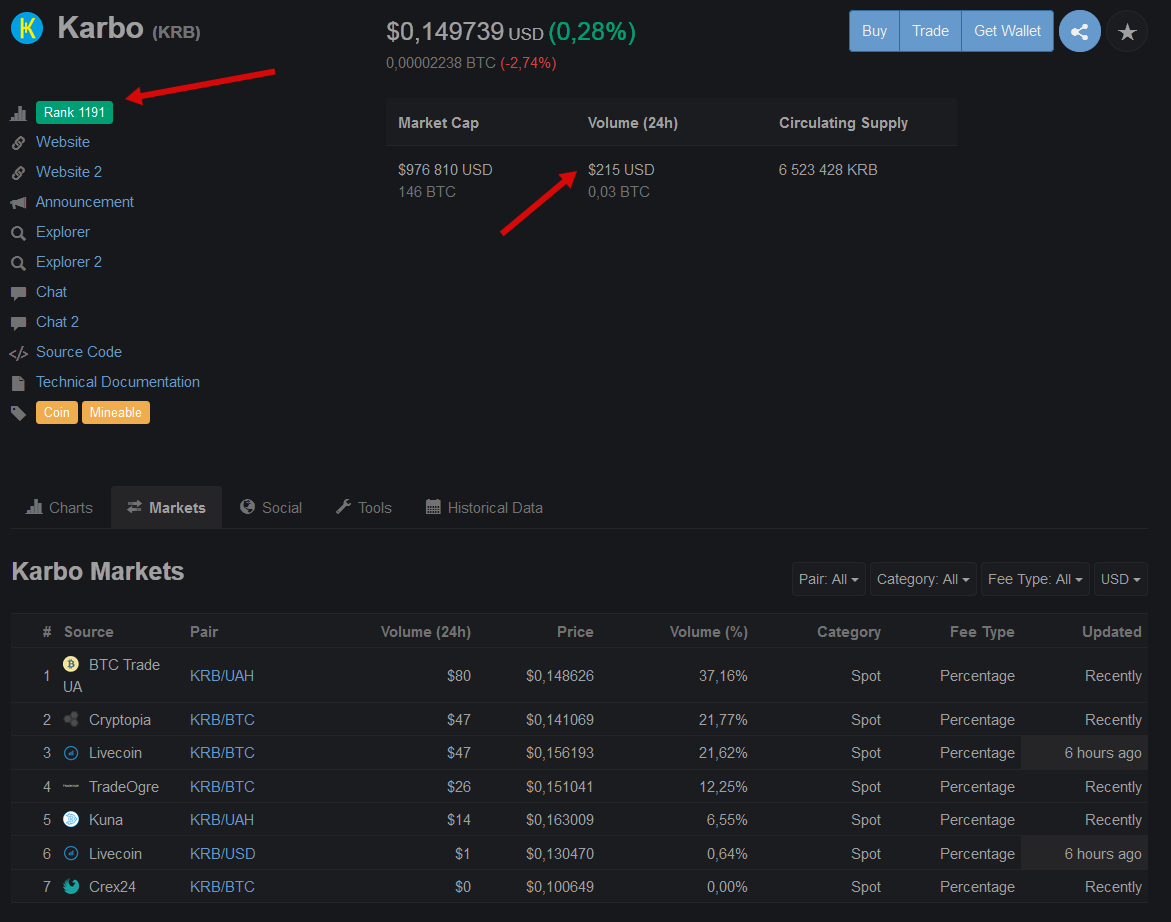Open the Chat link
The height and width of the screenshot is (922, 1171).
pyautogui.click(x=52, y=292)
